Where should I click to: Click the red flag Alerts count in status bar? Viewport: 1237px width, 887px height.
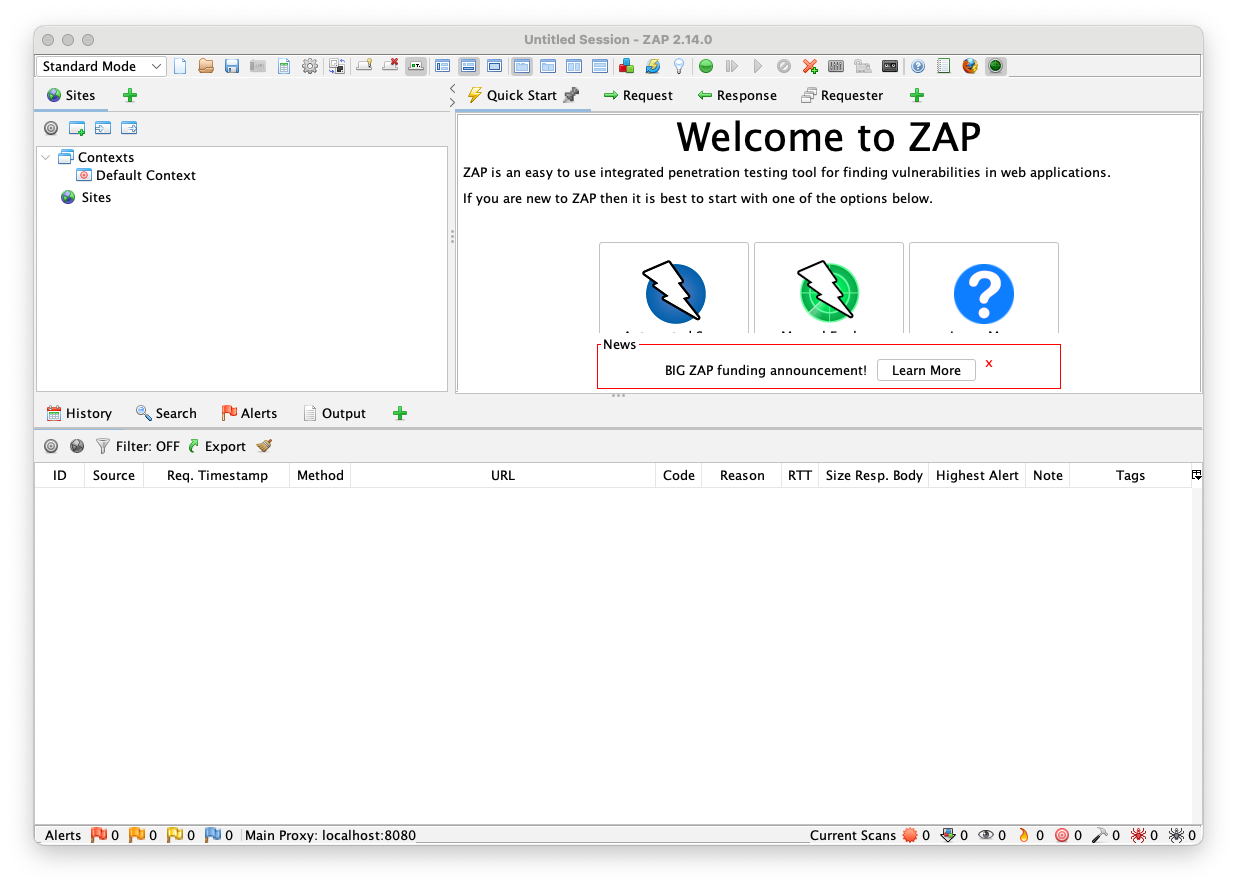(105, 835)
